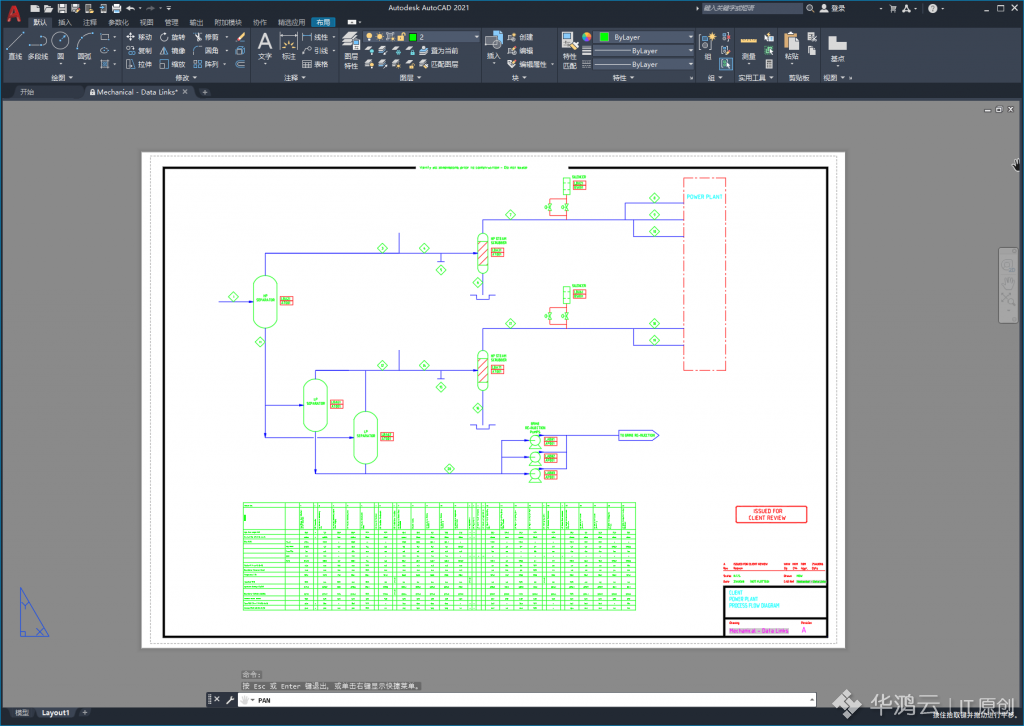Switch to the Model (模型) tab
Image resolution: width=1024 pixels, height=726 pixels.
click(x=22, y=713)
